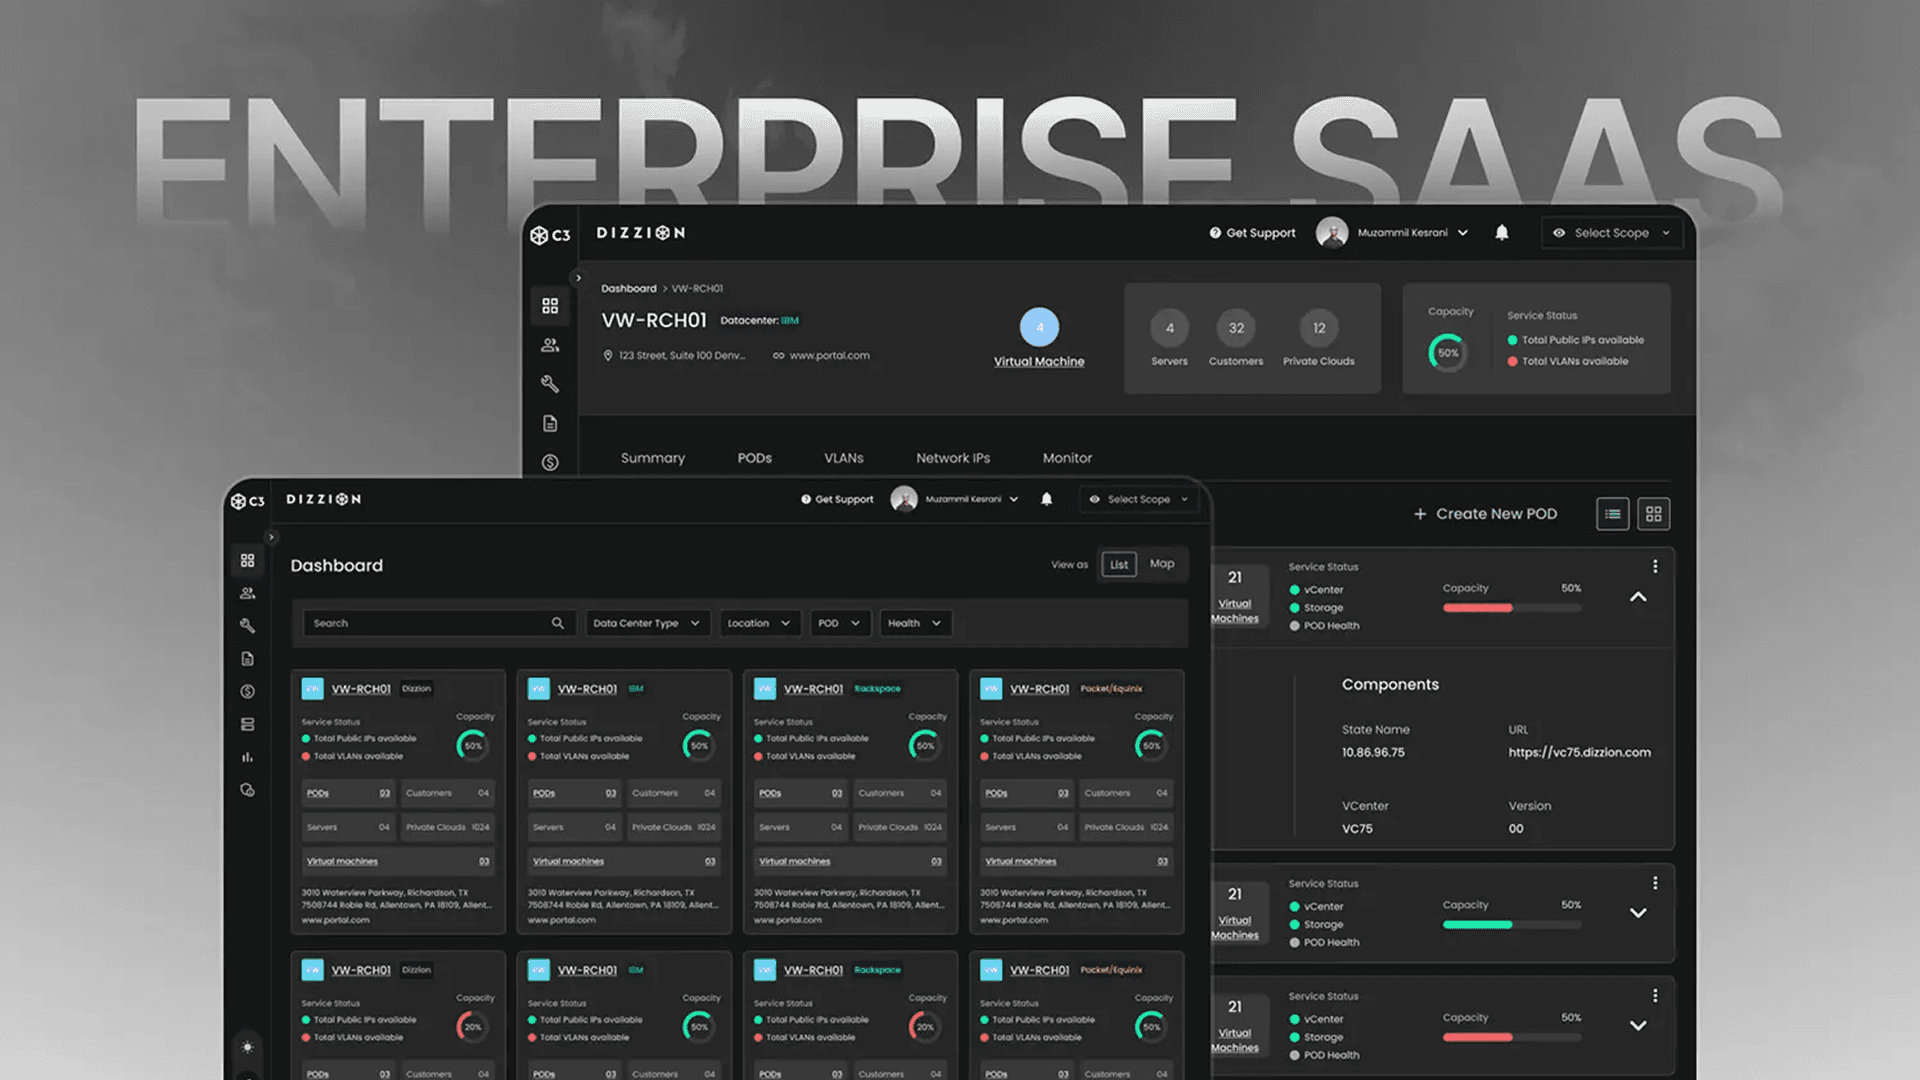1920x1080 pixels.
Task: Click the red Capacity bar of first POD
Action: coord(1477,608)
